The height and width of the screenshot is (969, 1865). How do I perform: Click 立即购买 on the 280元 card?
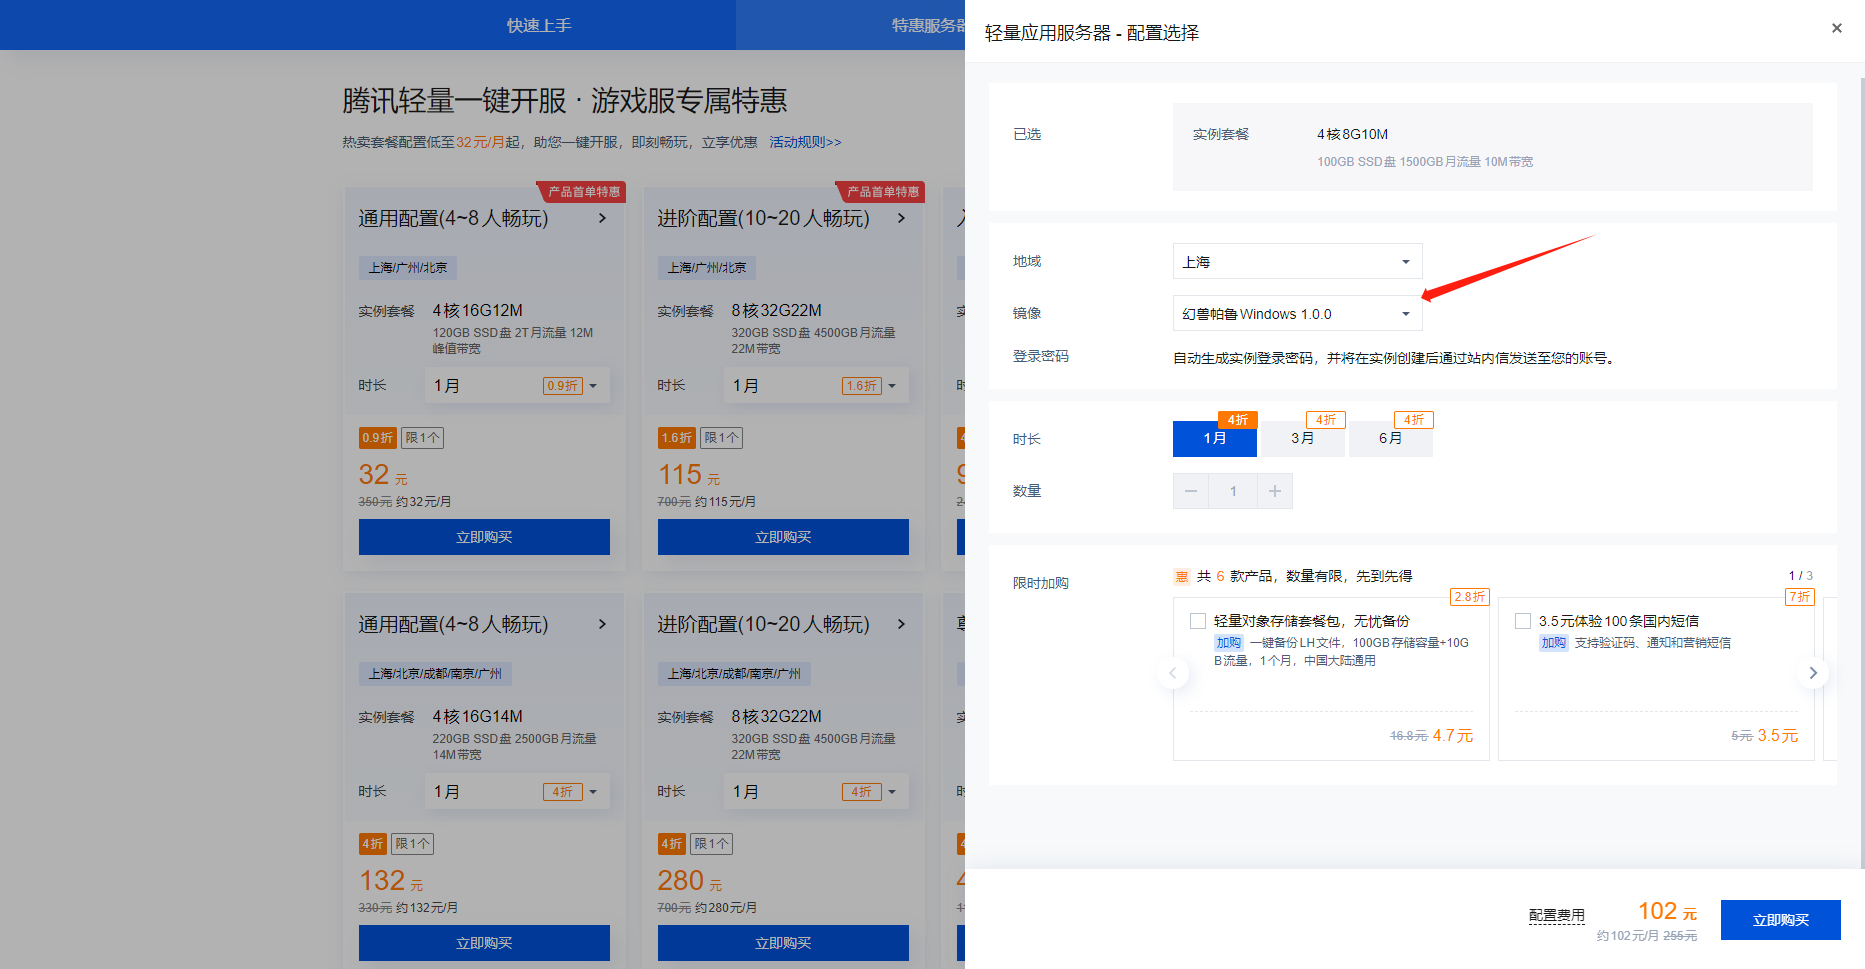coord(783,943)
